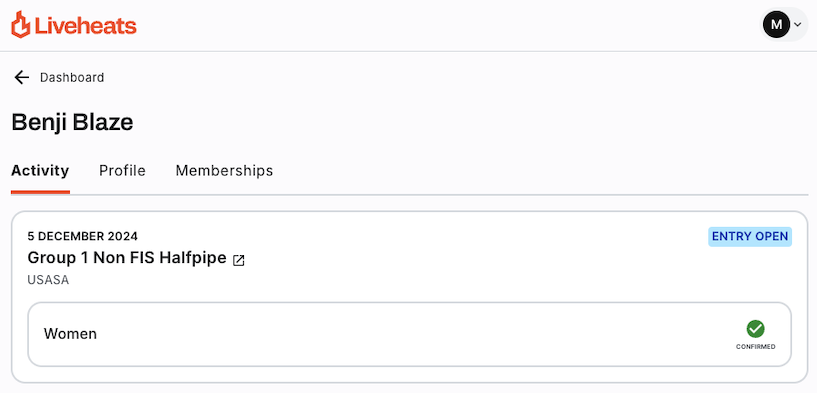Click the CONFIRMED status label
Viewport: 817px width, 393px height.
point(756,347)
